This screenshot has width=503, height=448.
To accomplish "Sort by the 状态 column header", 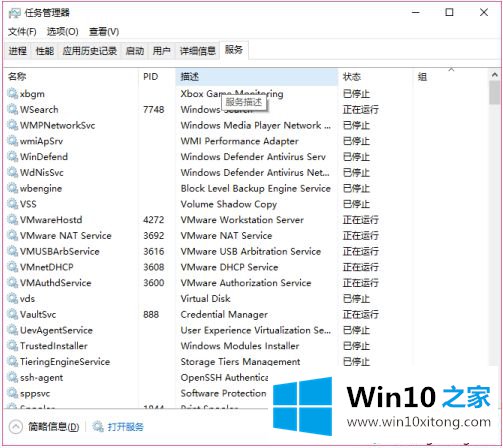I will 376,77.
